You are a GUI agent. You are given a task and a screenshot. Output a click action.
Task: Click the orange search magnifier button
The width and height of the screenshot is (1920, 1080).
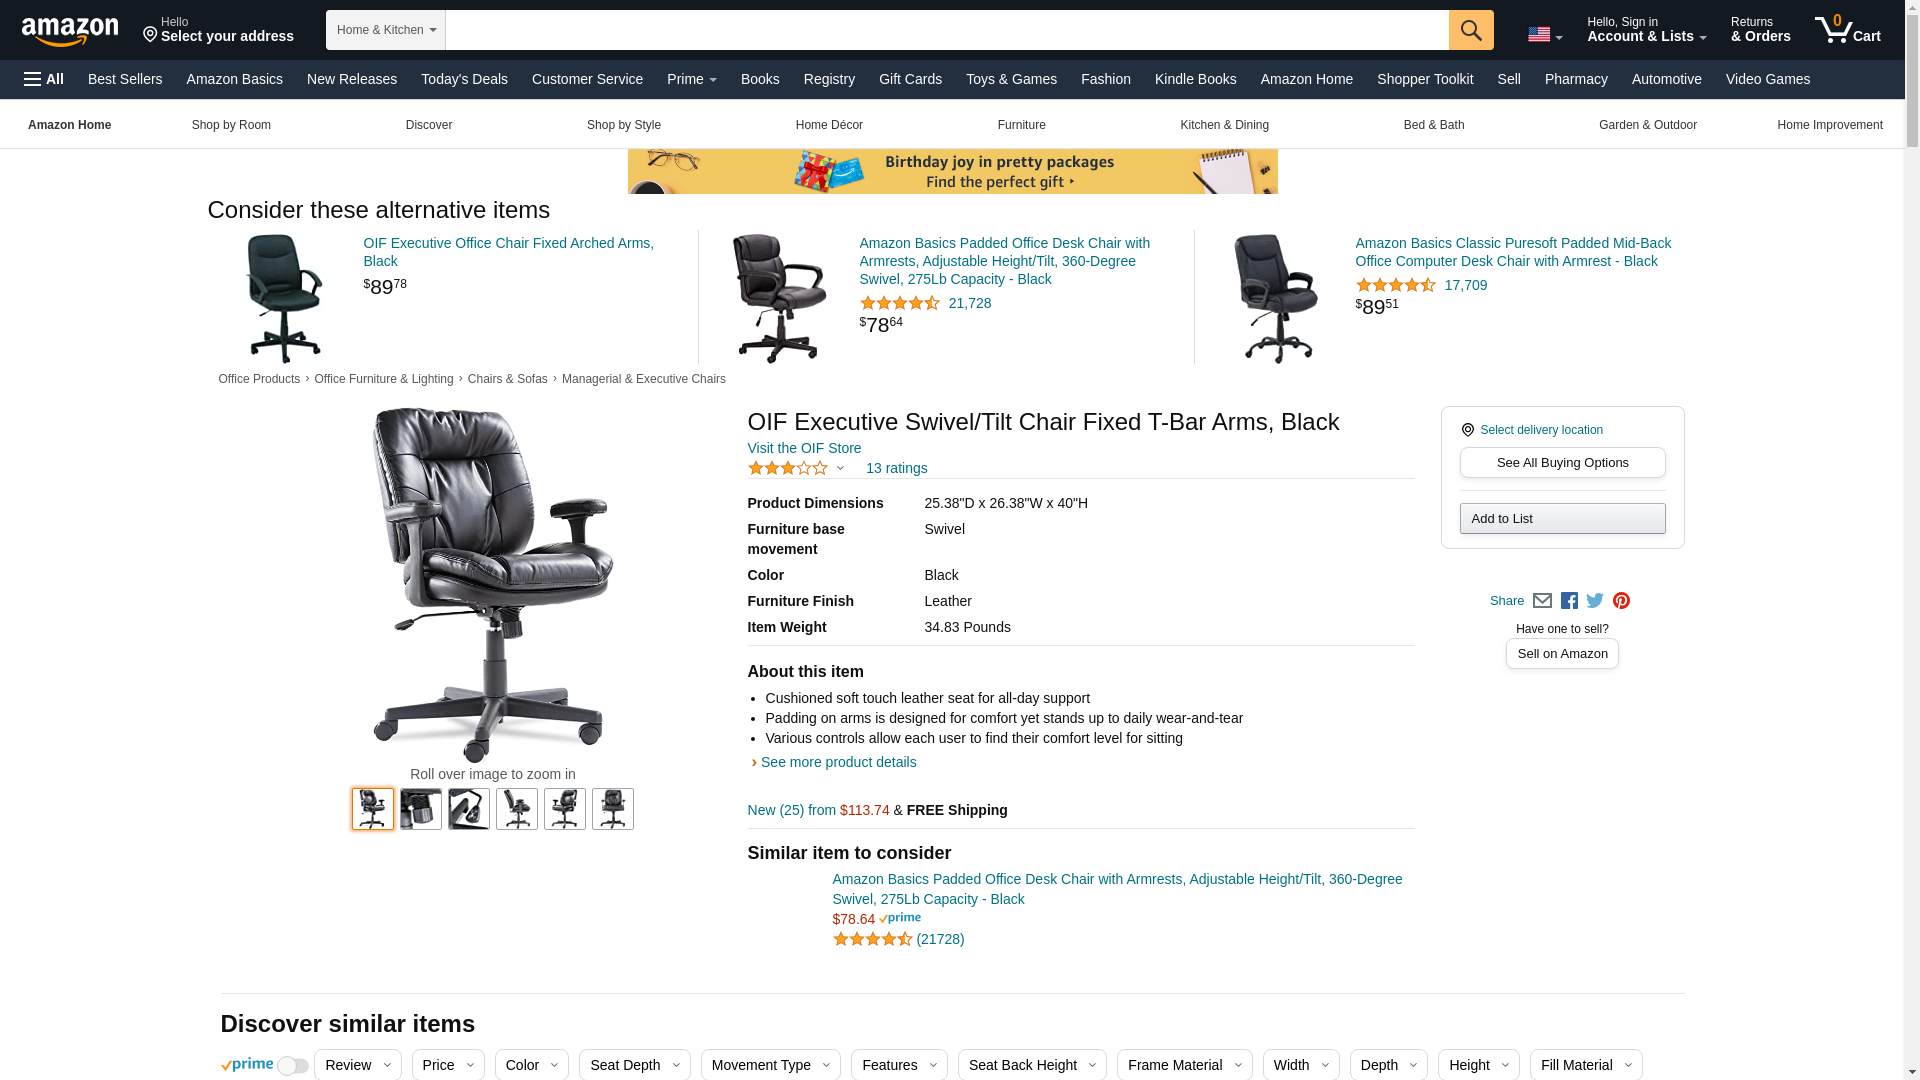coord(1471,30)
